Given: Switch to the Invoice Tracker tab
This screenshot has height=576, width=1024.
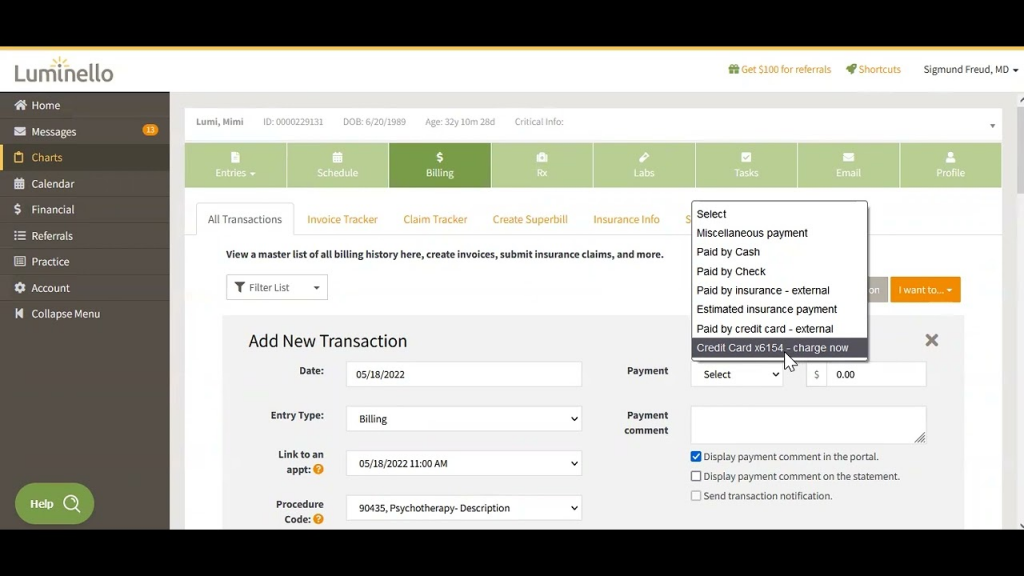Looking at the screenshot, I should 342,219.
